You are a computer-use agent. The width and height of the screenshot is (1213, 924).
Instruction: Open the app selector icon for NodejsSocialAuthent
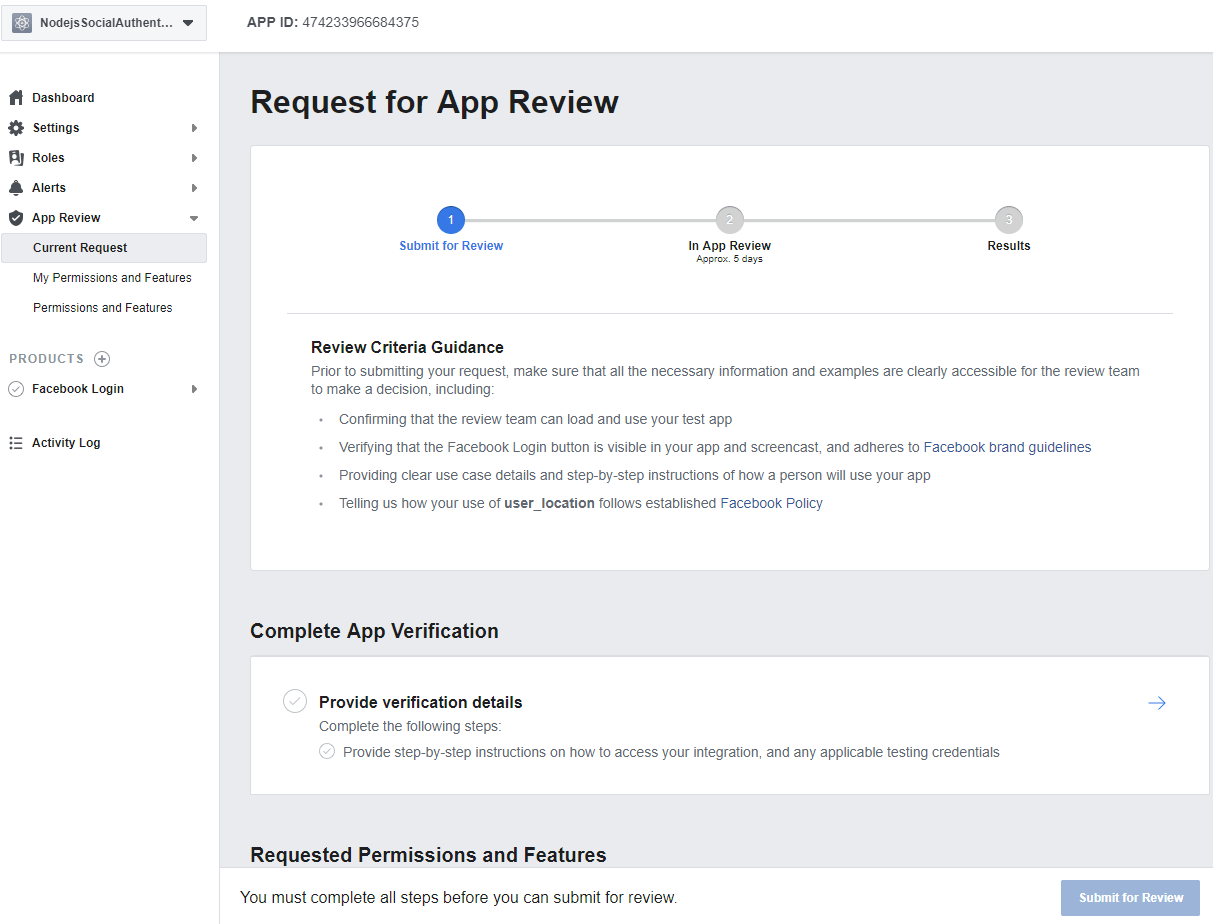[x=22, y=23]
